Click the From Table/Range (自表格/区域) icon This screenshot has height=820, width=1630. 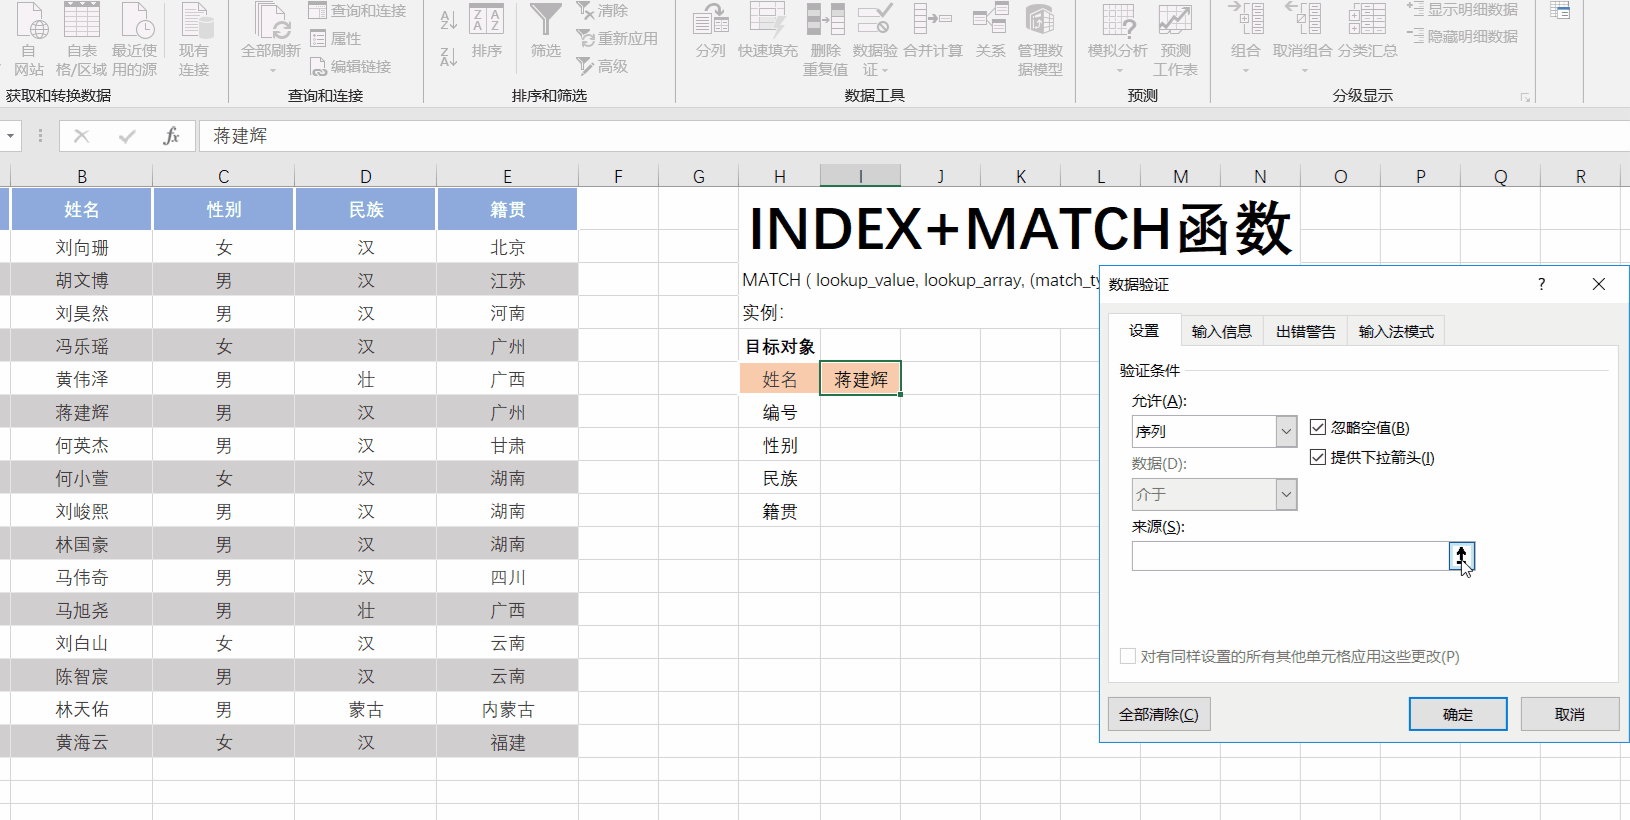pos(81,40)
